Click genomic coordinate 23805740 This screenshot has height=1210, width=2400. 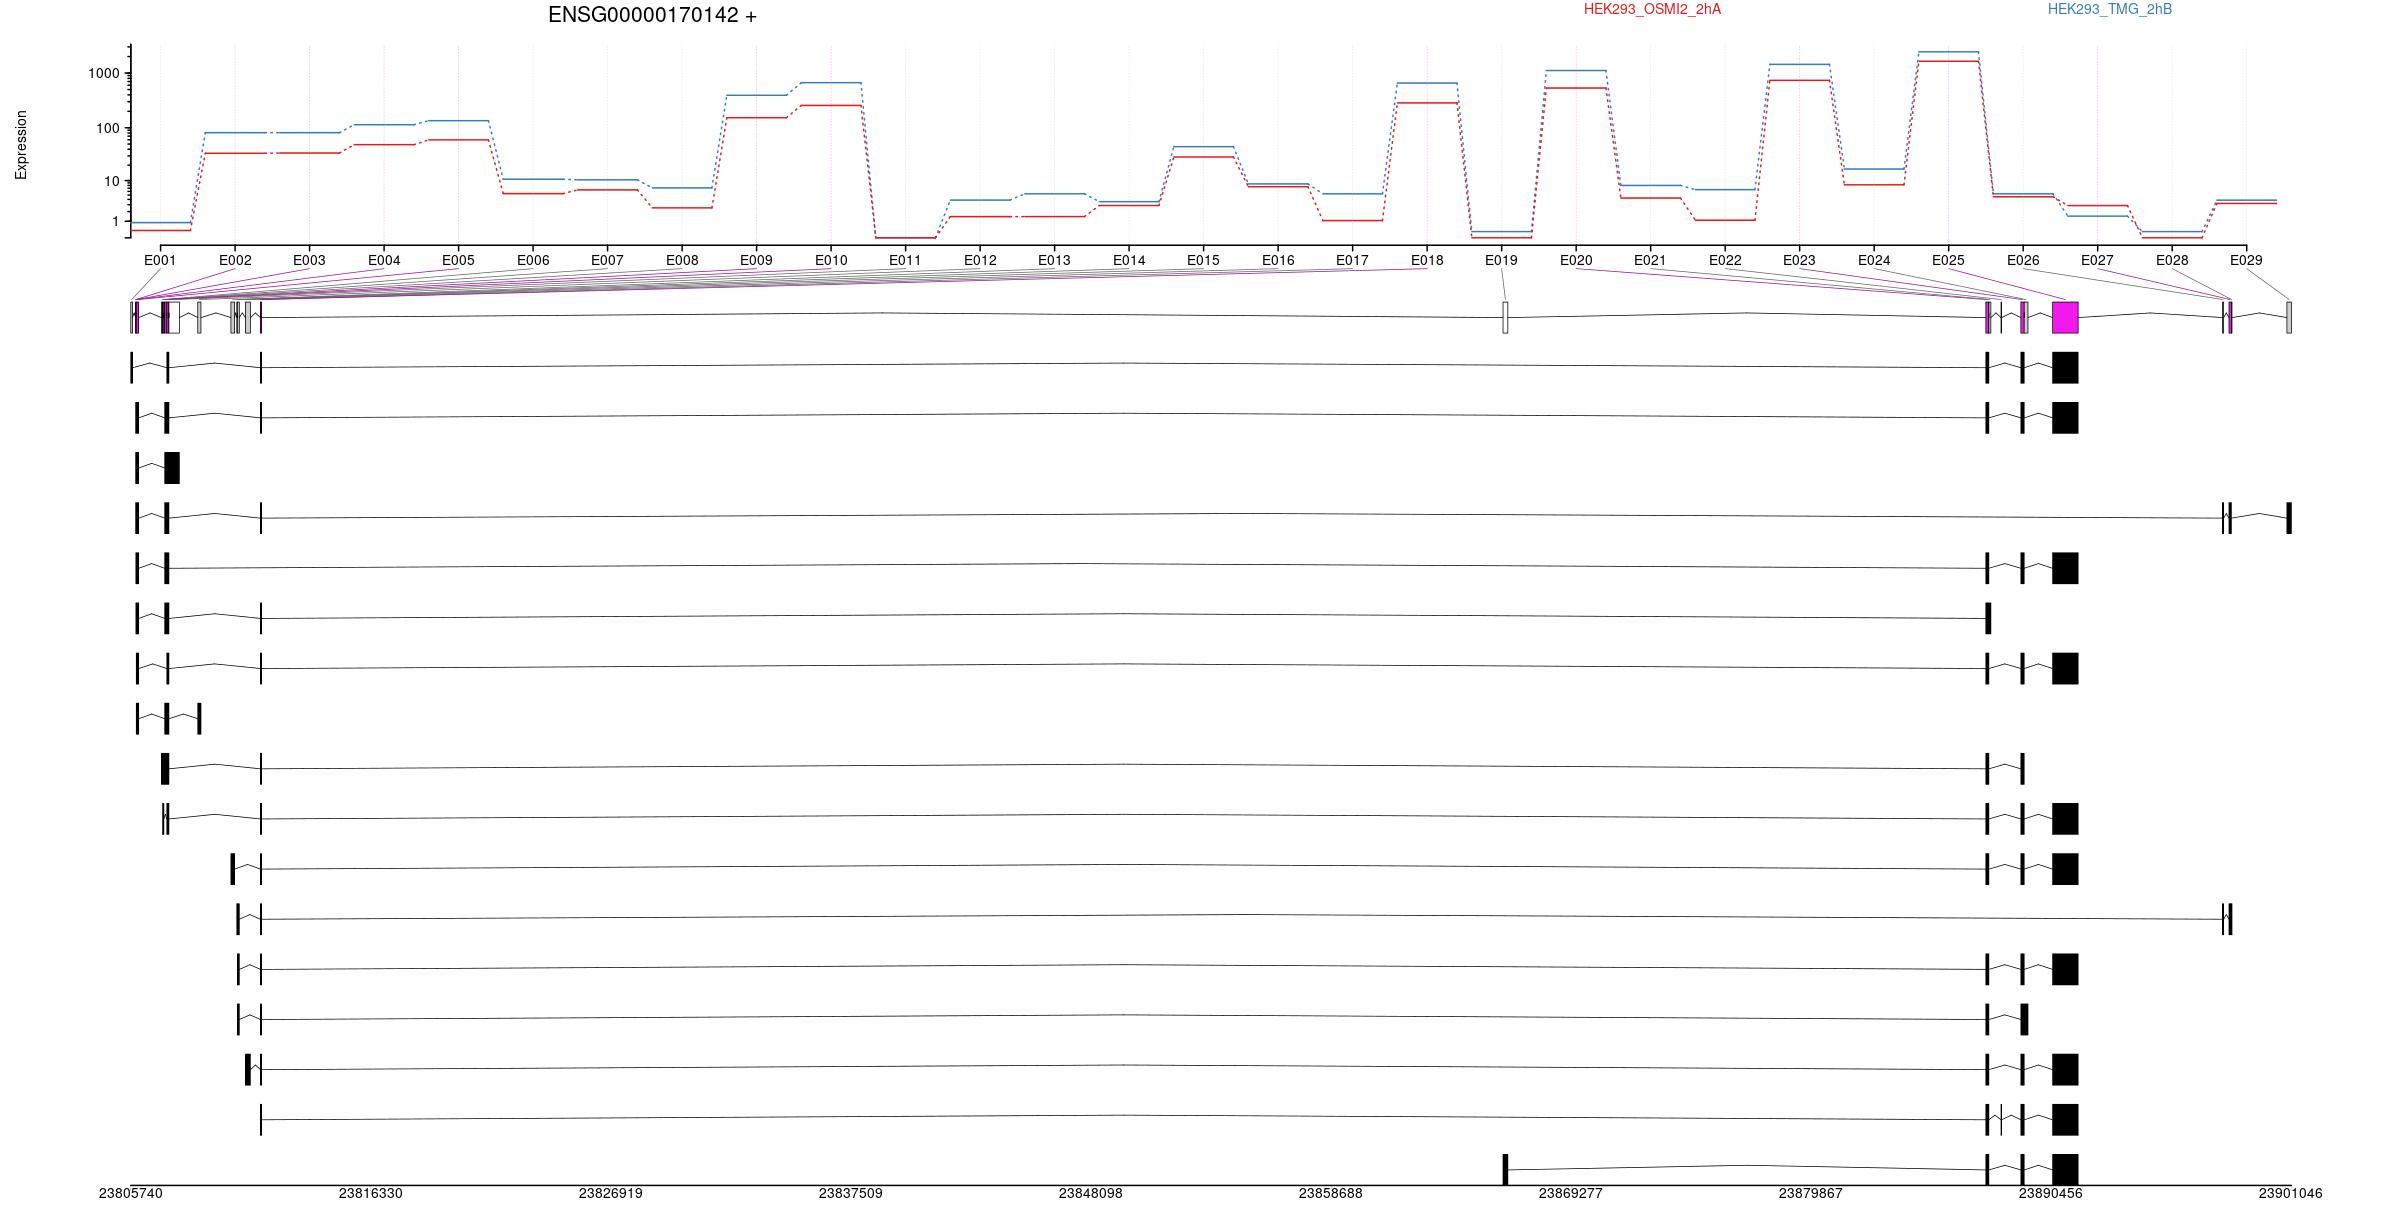click(131, 1193)
